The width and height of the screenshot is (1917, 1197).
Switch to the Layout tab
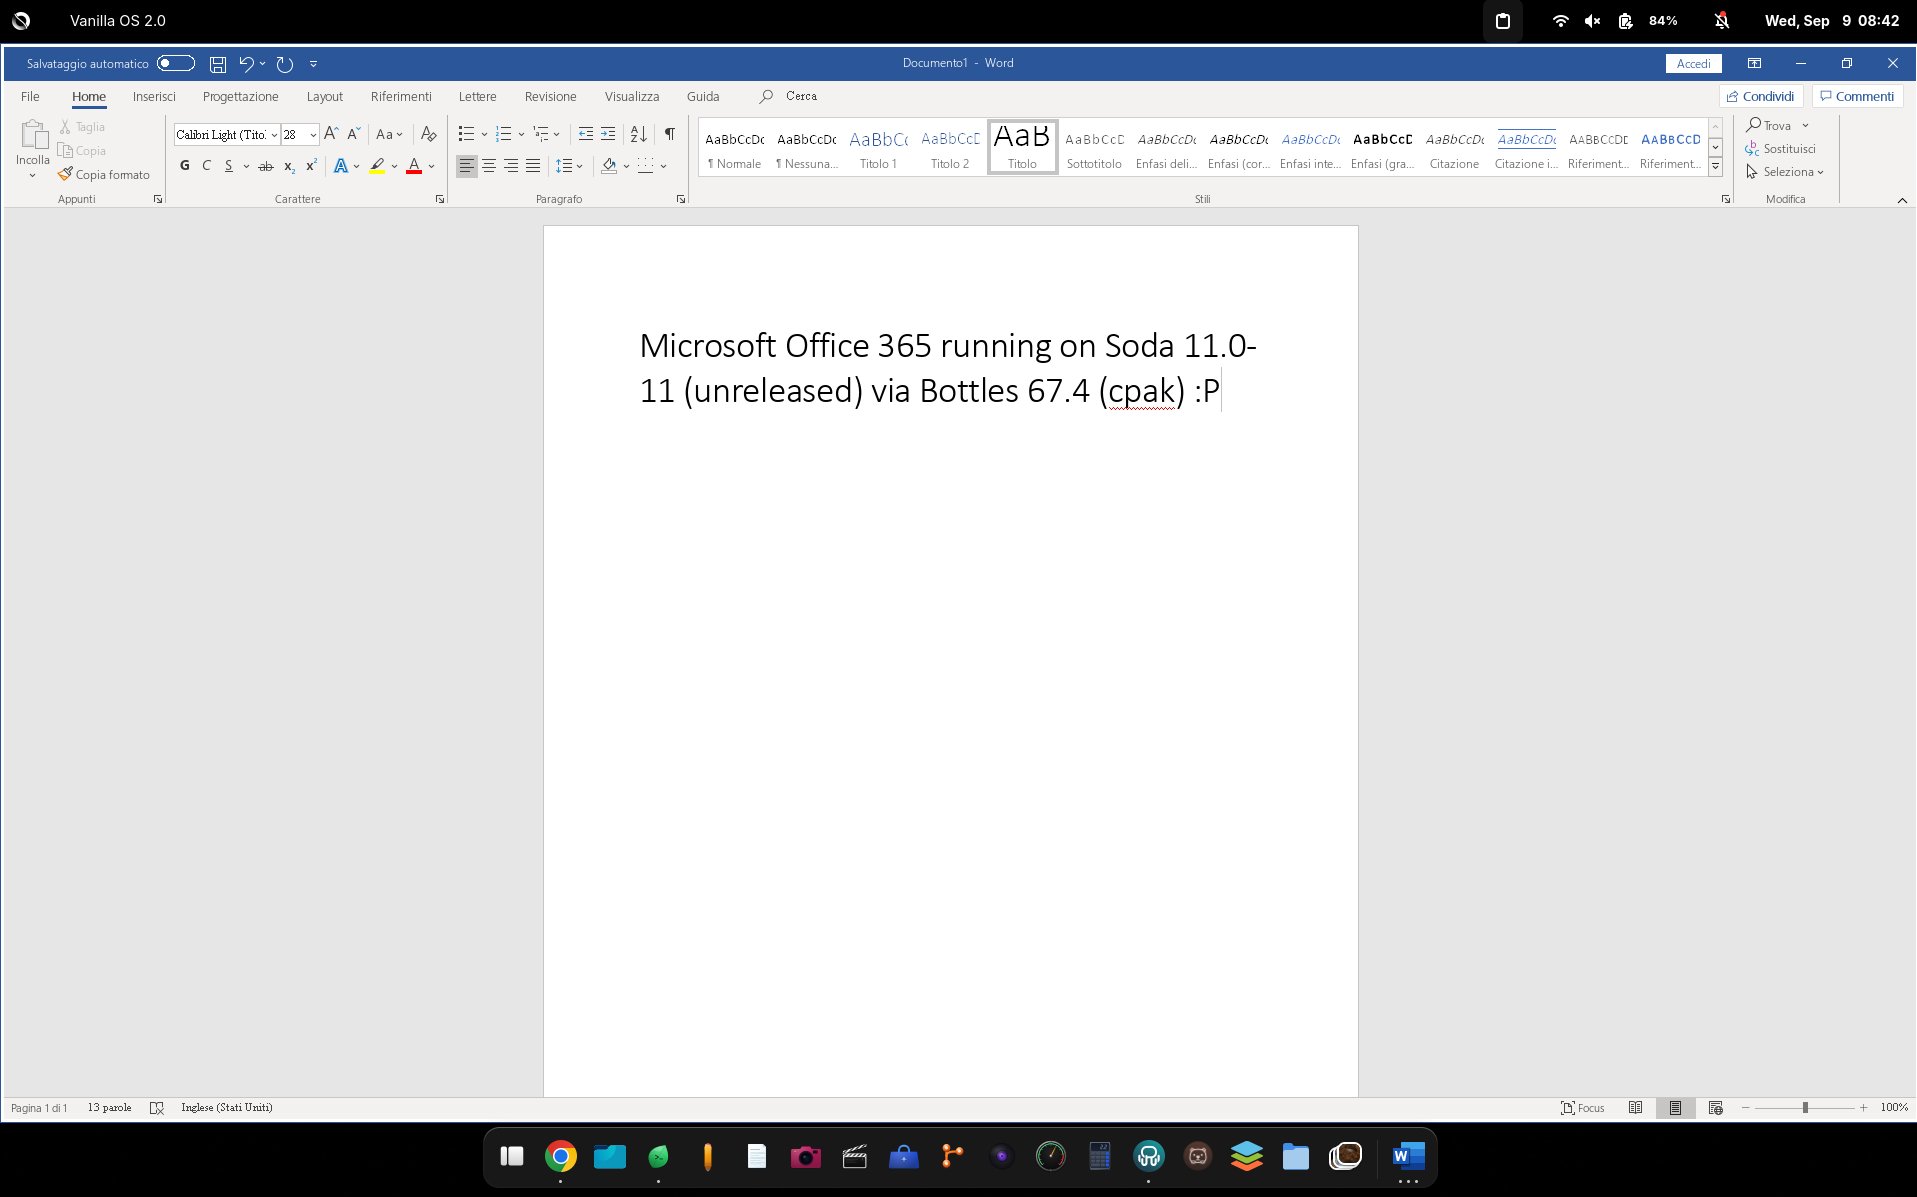click(x=325, y=96)
